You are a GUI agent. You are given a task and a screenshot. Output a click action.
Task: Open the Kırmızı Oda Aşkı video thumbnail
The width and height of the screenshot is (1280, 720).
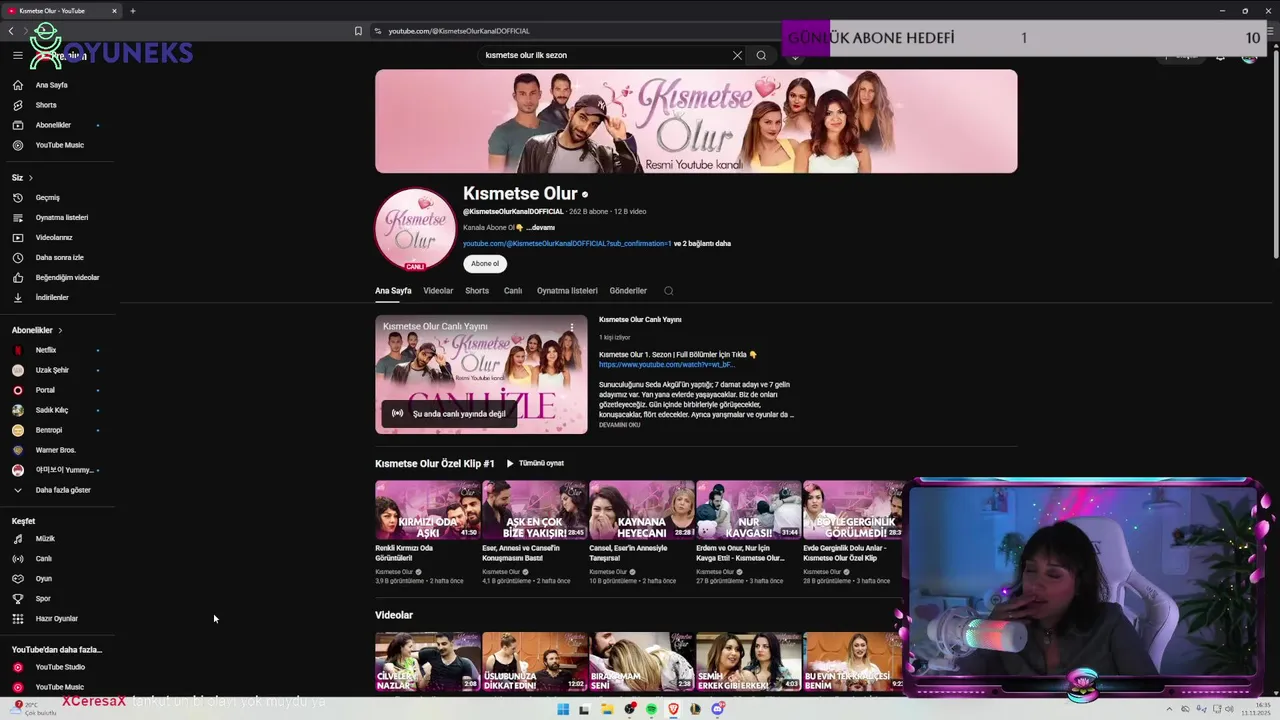pyautogui.click(x=428, y=510)
